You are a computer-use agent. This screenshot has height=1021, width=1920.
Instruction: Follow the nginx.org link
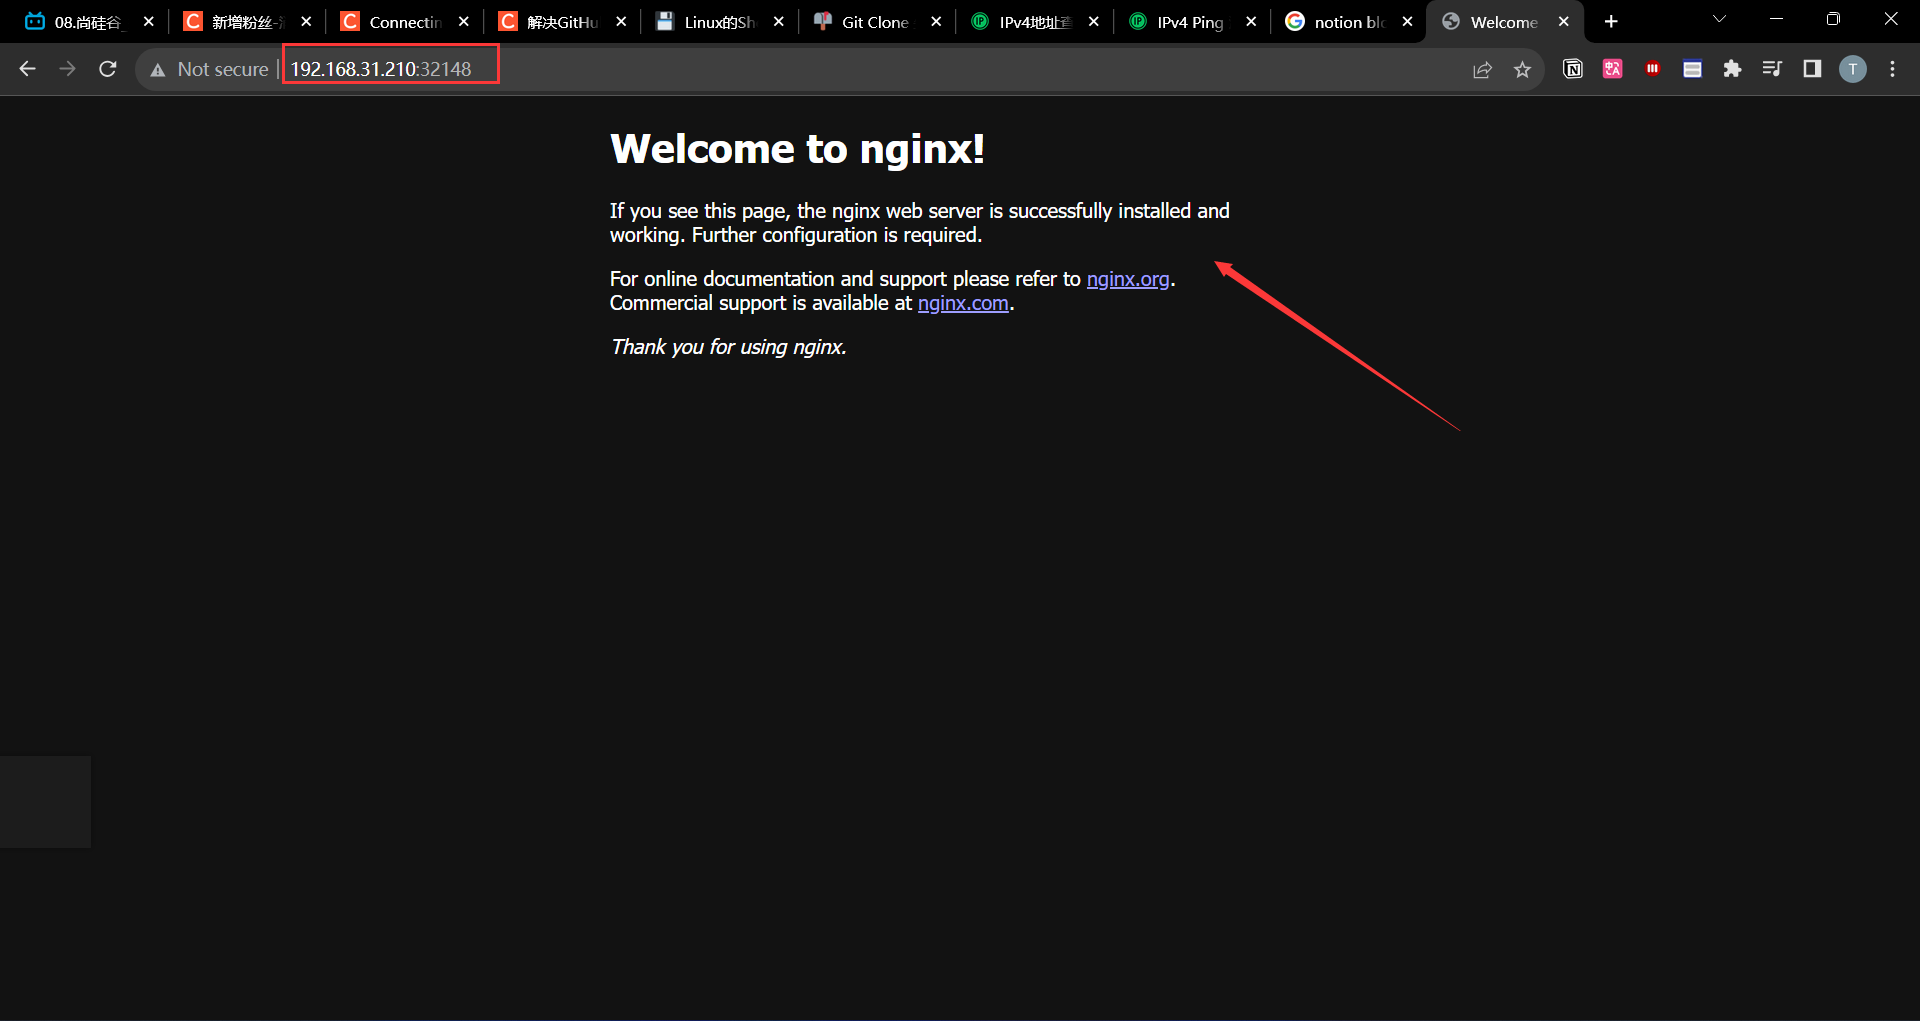(1128, 279)
